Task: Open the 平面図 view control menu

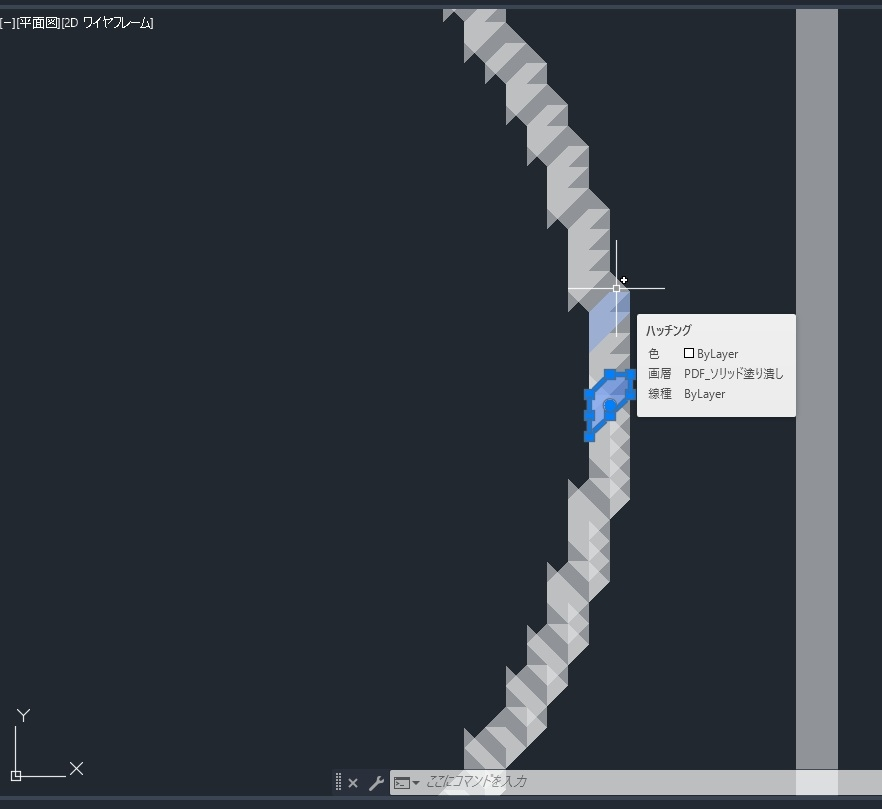Action: click(38, 23)
